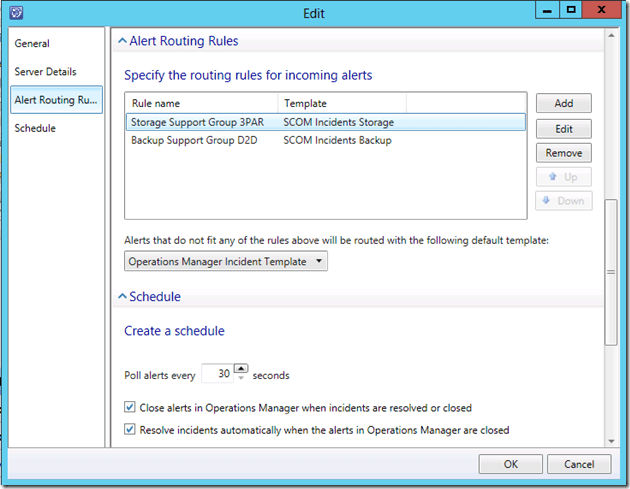
Task: Open the General tab
Action: point(32,44)
